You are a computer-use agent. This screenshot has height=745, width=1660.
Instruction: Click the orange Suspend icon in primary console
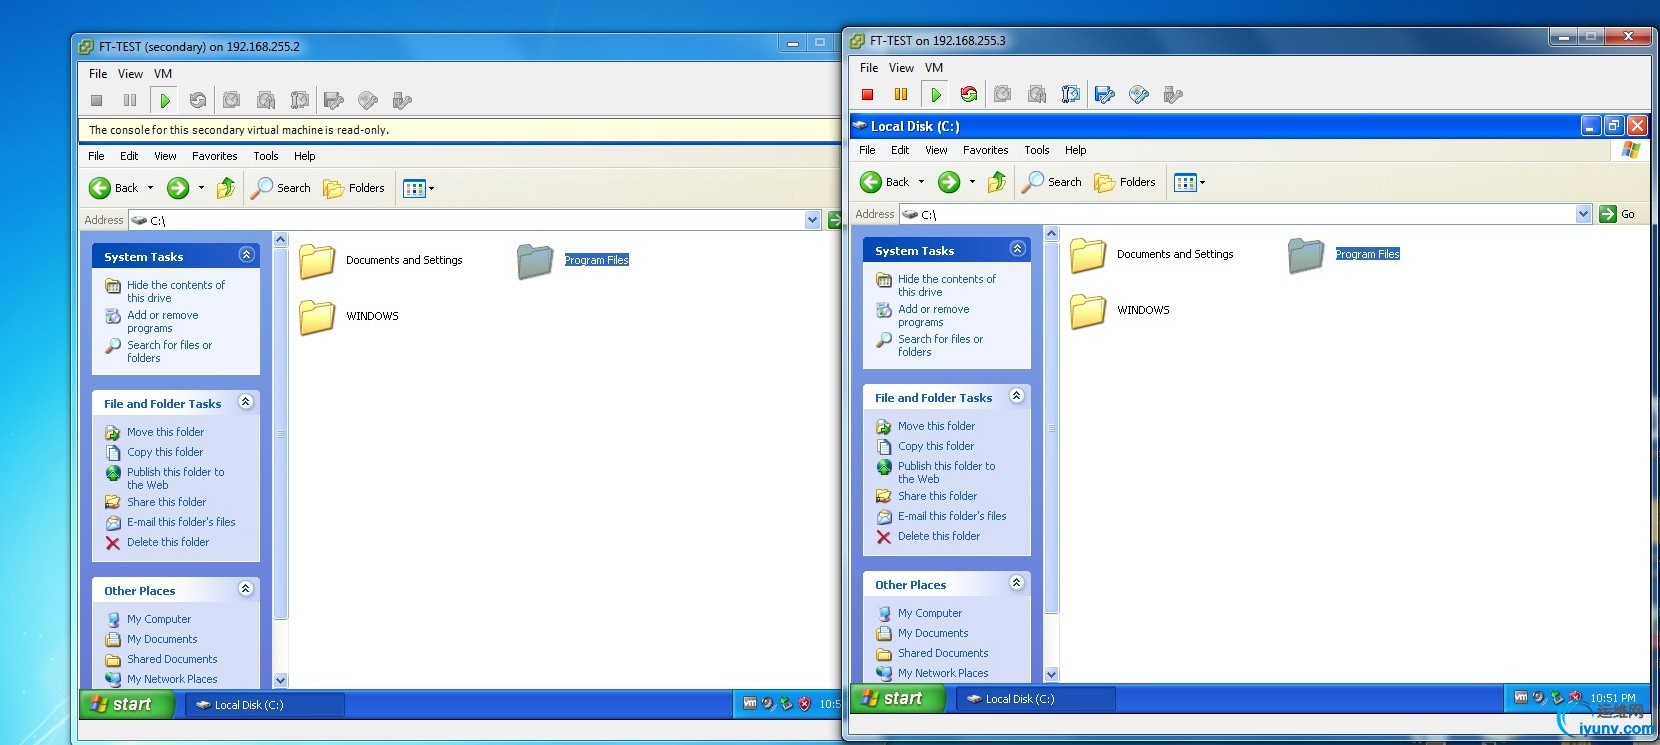coord(901,94)
